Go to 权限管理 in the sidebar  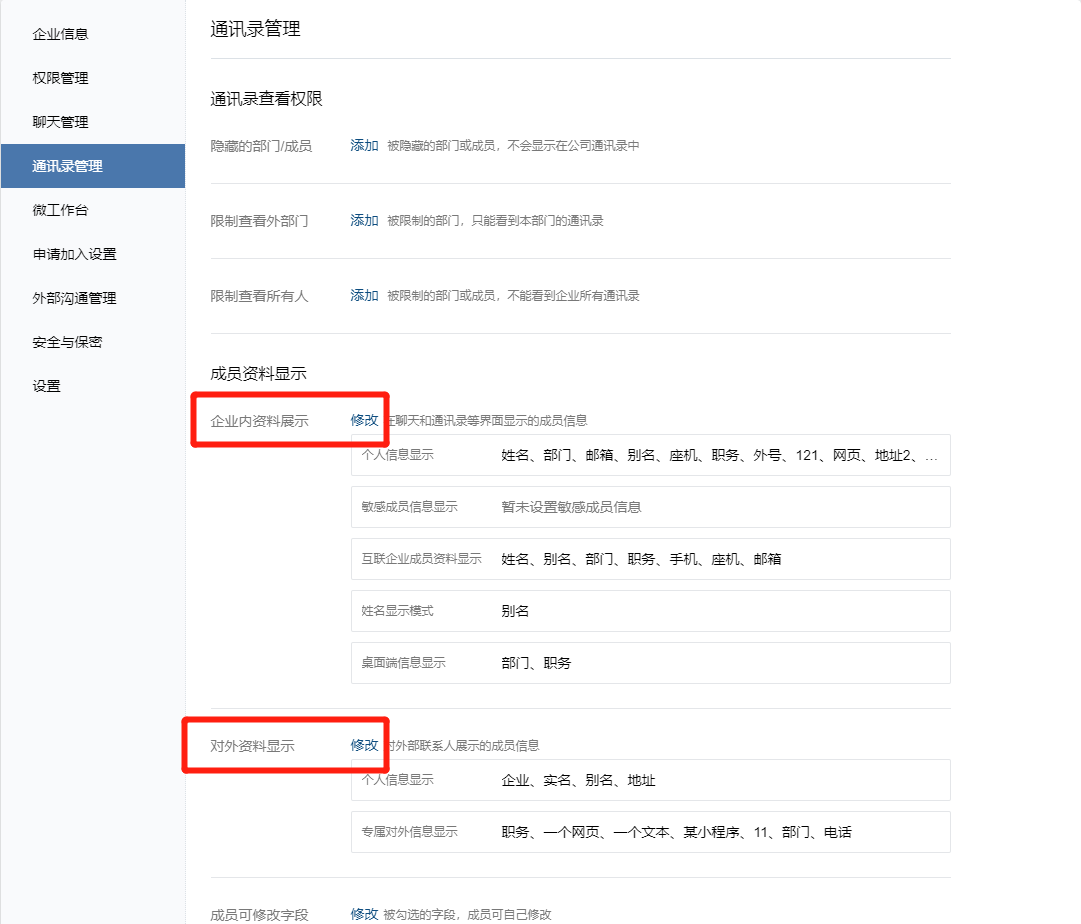pyautogui.click(x=60, y=78)
